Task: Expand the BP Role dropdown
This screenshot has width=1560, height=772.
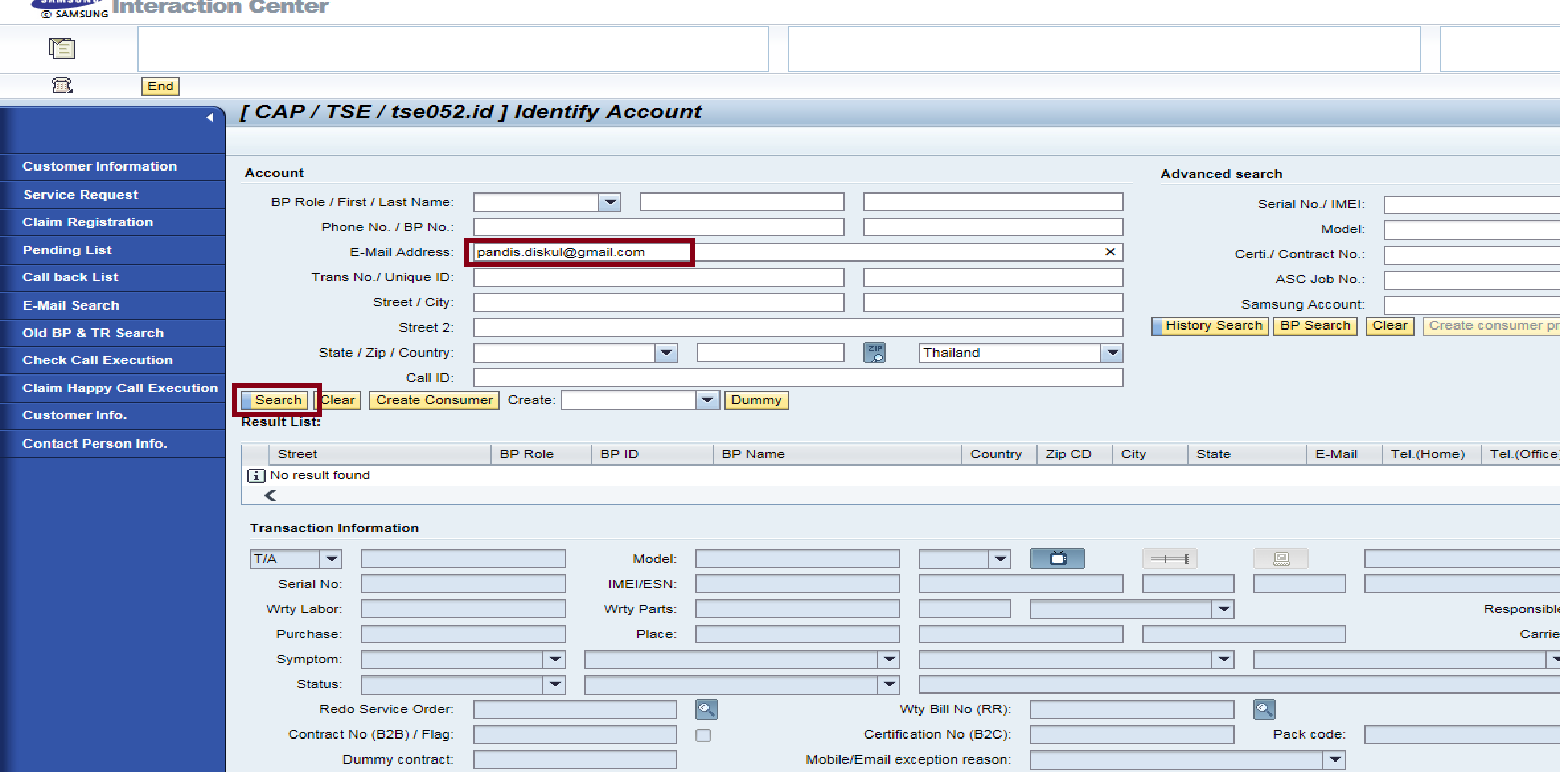Action: coord(609,202)
